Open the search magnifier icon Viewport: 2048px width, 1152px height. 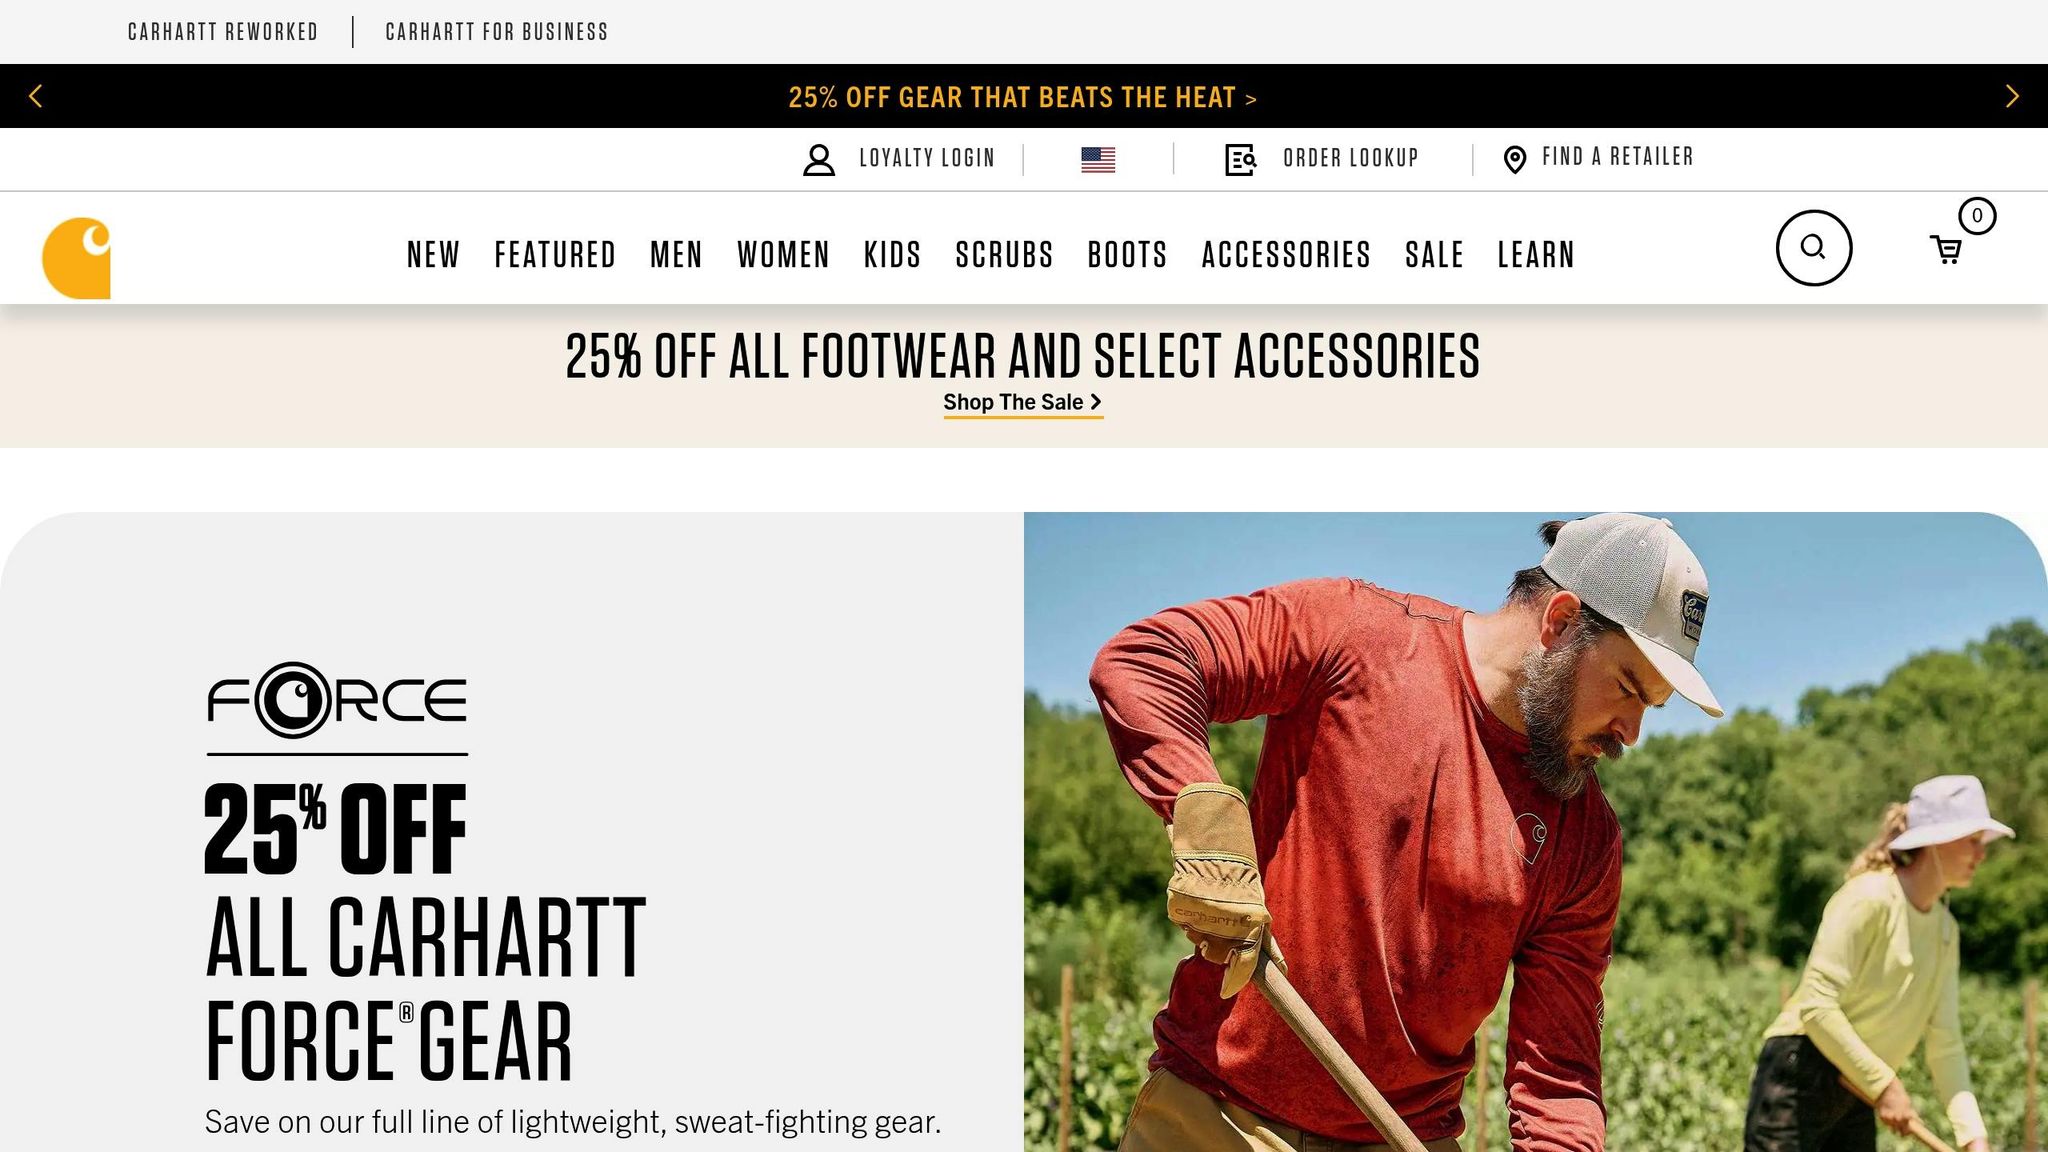pyautogui.click(x=1813, y=247)
